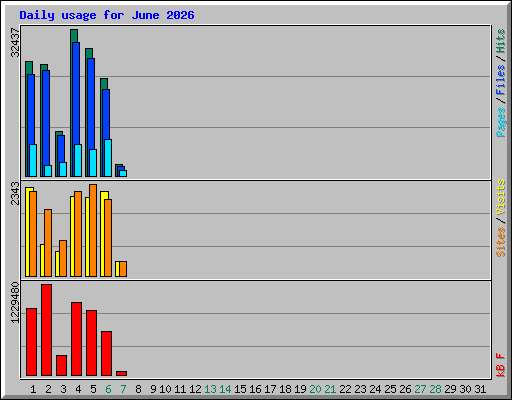This screenshot has width=512, height=400.
Task: Select the red KB bar for day 4
Action: coord(76,339)
